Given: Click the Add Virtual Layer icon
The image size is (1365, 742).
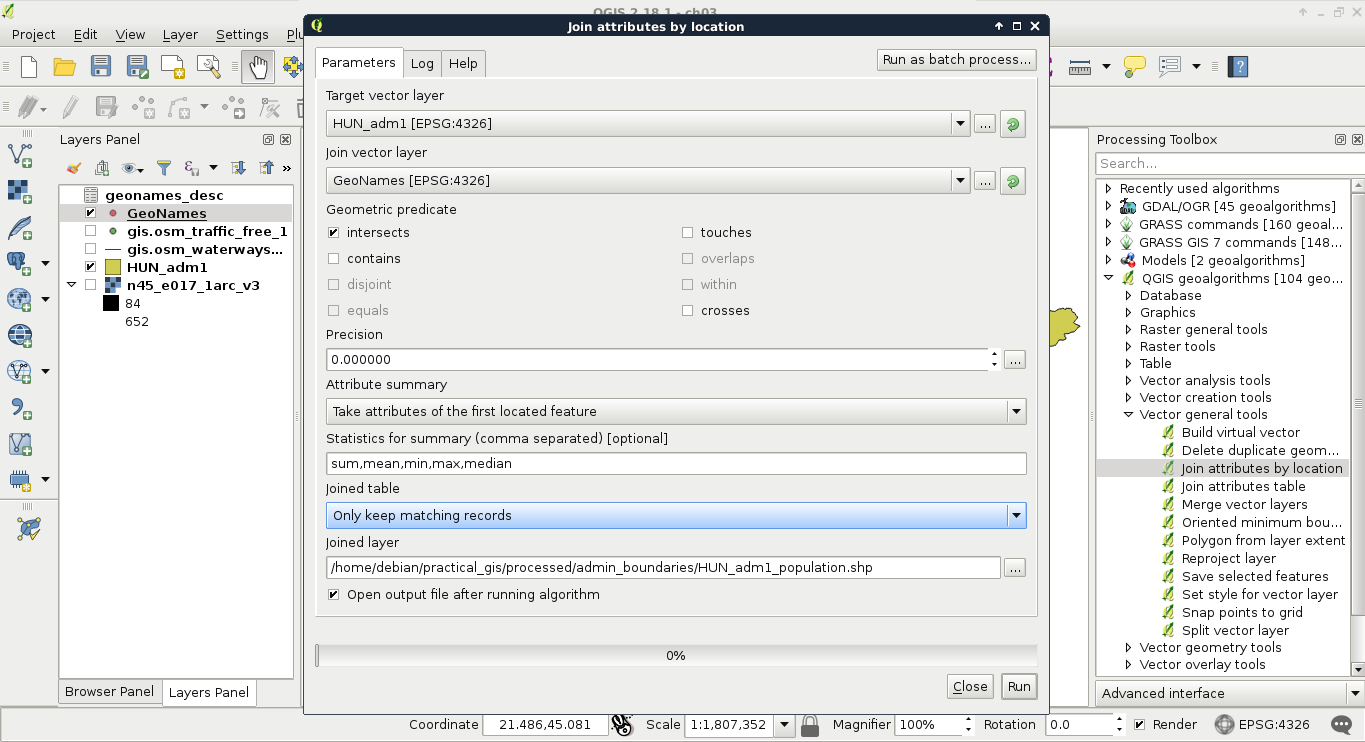Looking at the screenshot, I should coord(20,443).
